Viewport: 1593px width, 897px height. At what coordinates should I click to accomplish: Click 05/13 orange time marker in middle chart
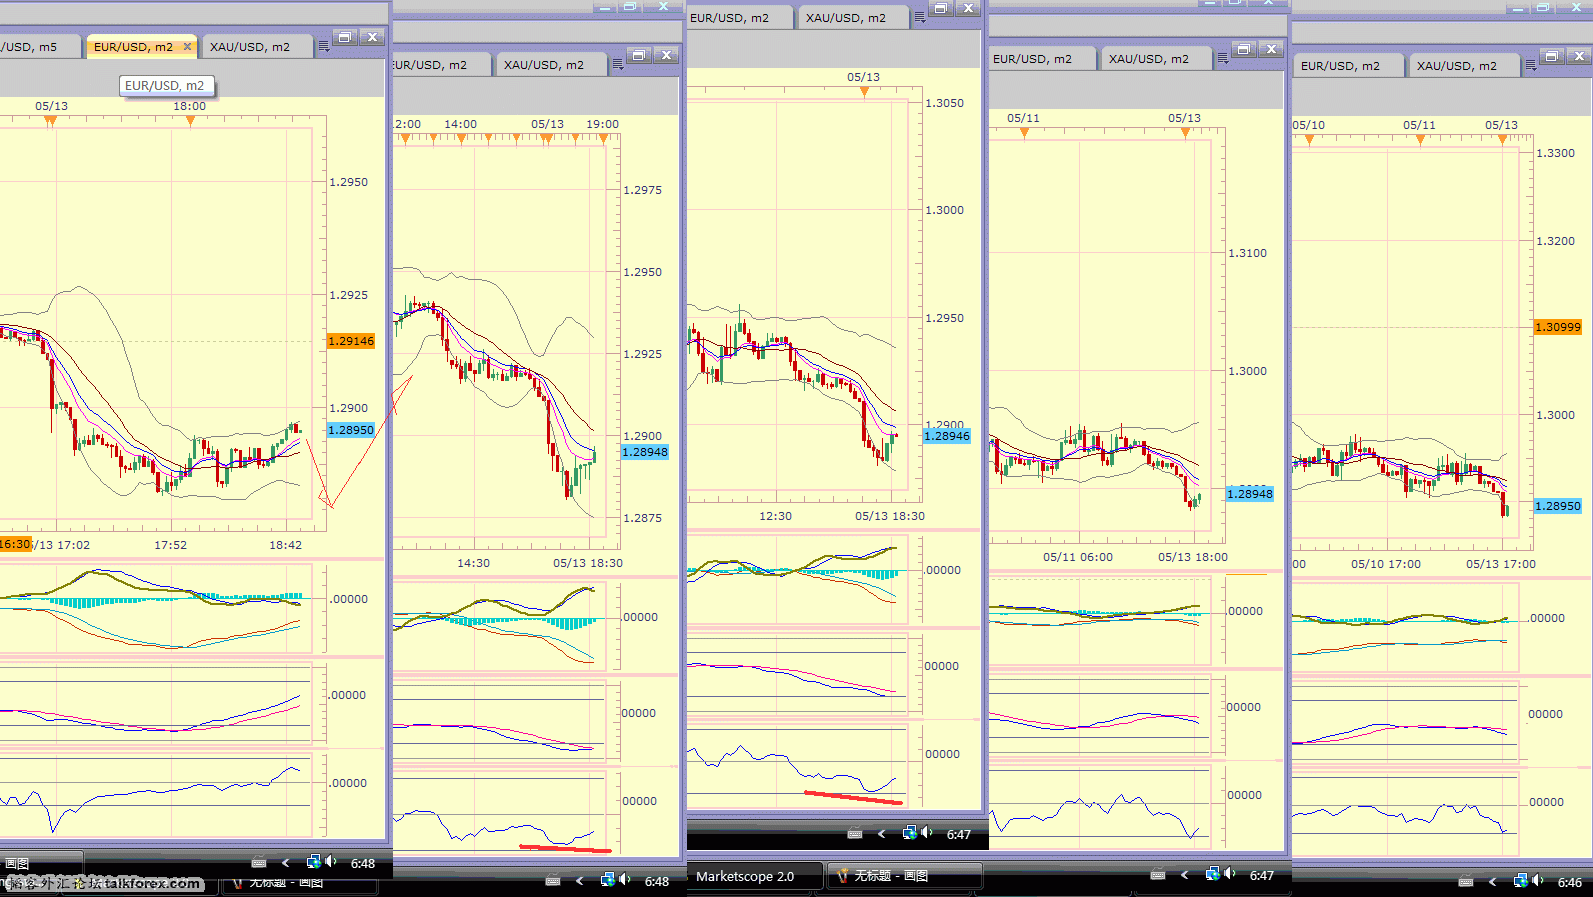pyautogui.click(x=864, y=92)
